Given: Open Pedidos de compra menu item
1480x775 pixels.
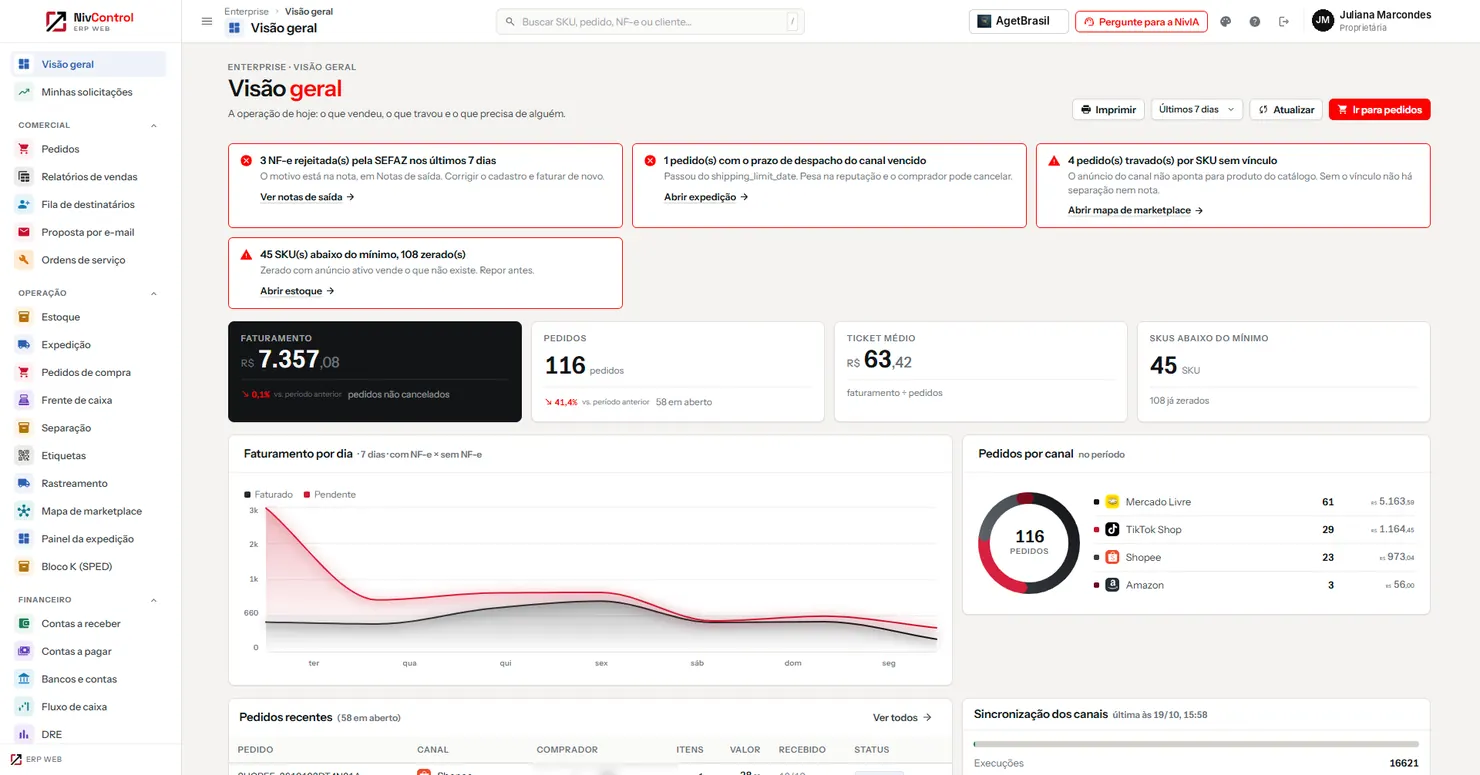Looking at the screenshot, I should click(88, 373).
